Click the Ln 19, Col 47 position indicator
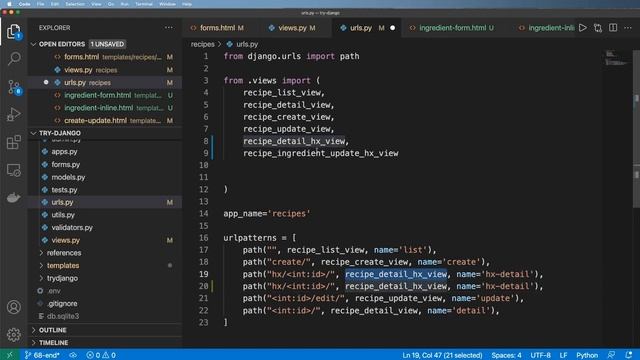This screenshot has height=360, width=640. 442,355
